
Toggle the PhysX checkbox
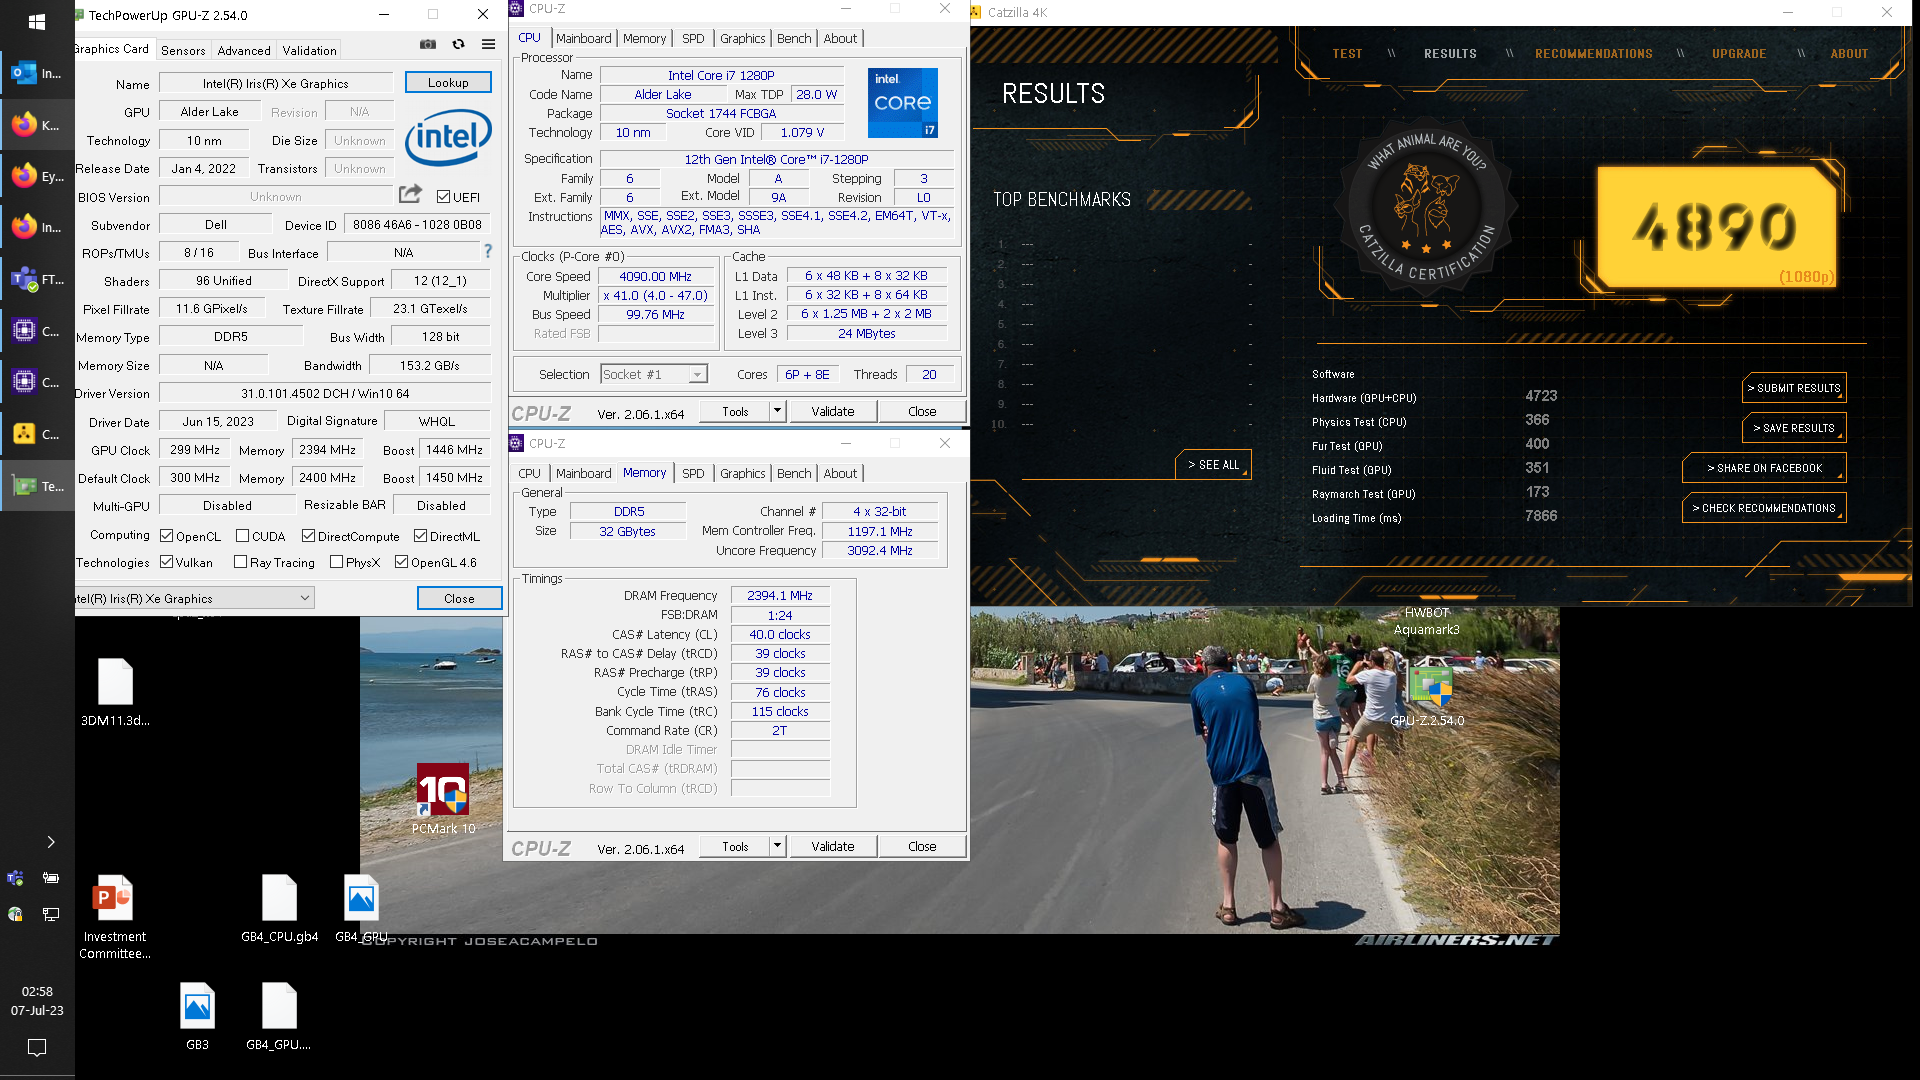(337, 562)
